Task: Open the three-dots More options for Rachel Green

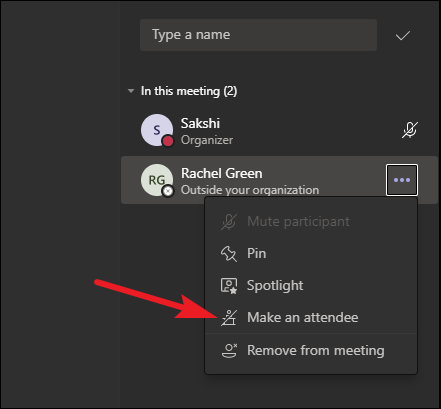Action: (402, 180)
